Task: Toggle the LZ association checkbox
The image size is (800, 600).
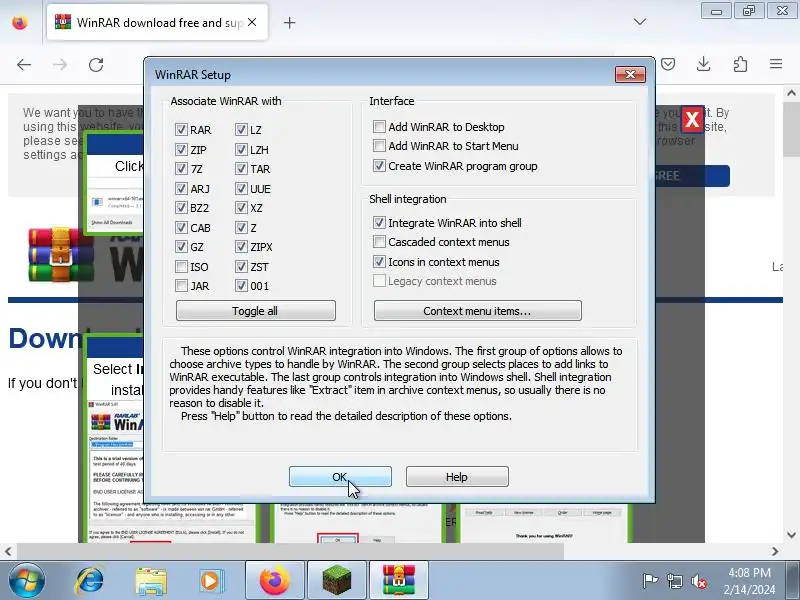Action: coord(241,130)
